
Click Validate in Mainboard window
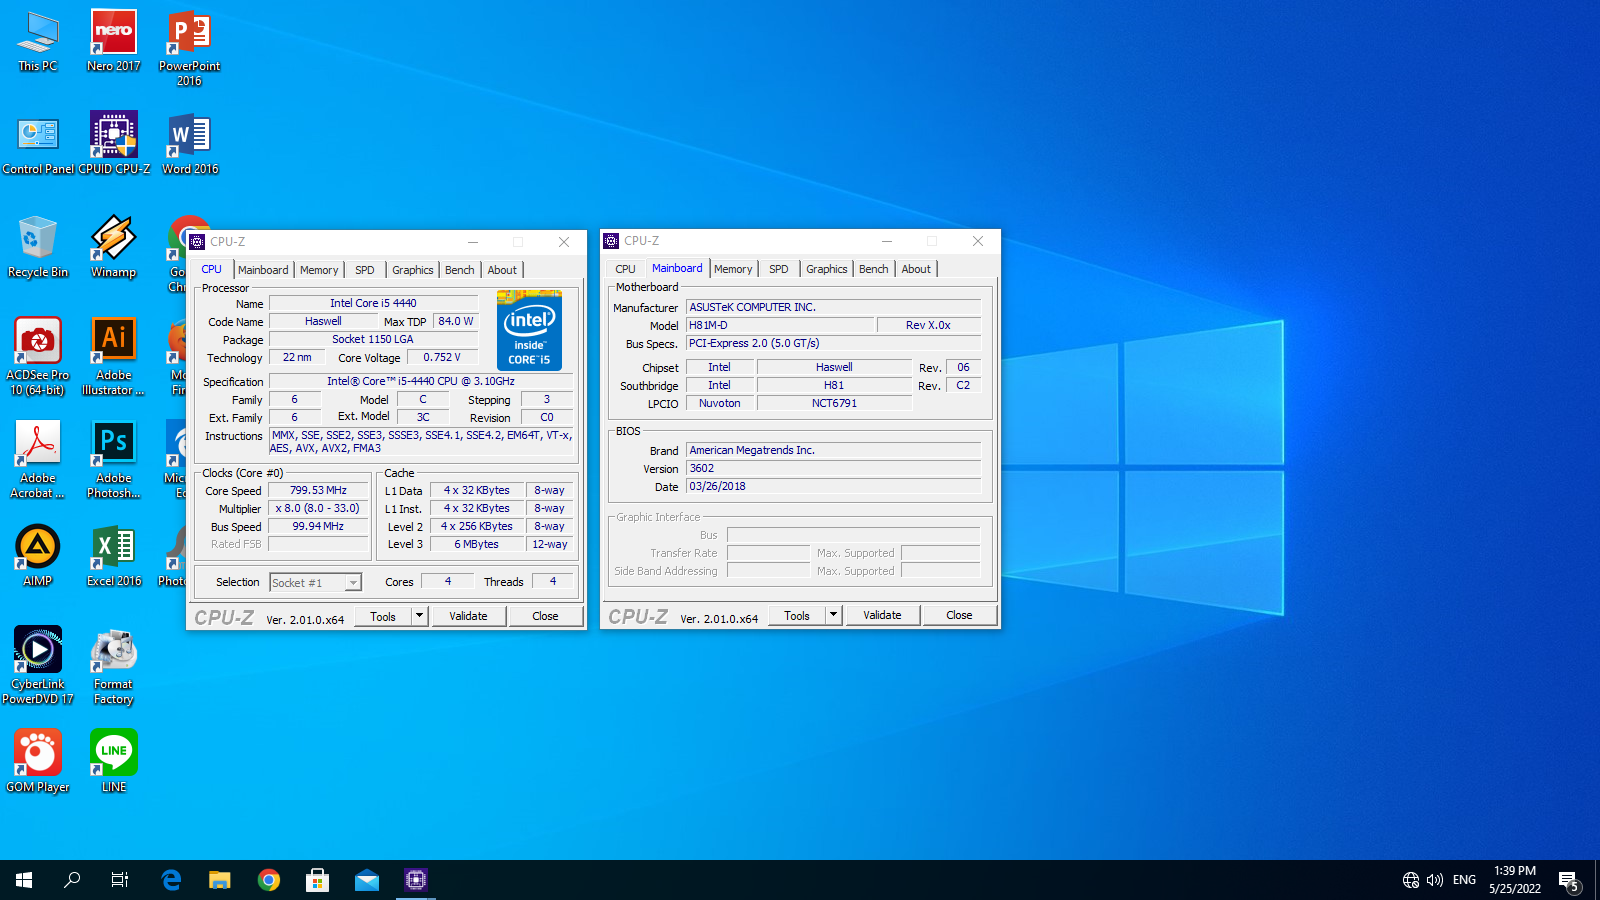tap(882, 615)
